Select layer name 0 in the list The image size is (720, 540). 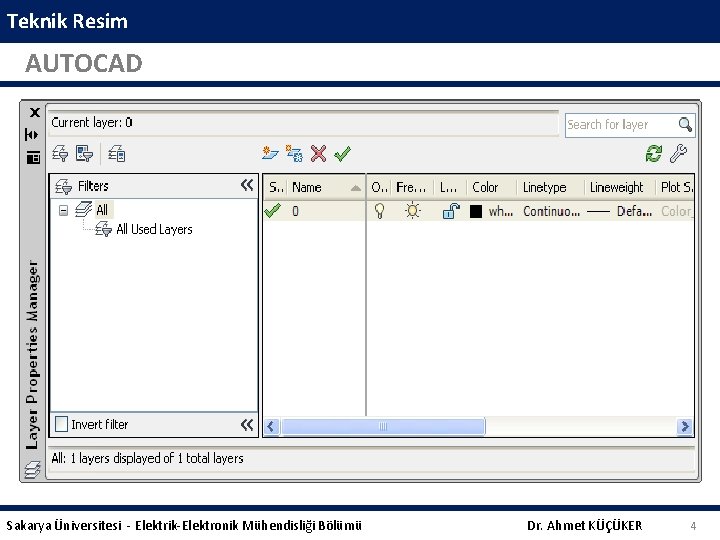tap(295, 211)
